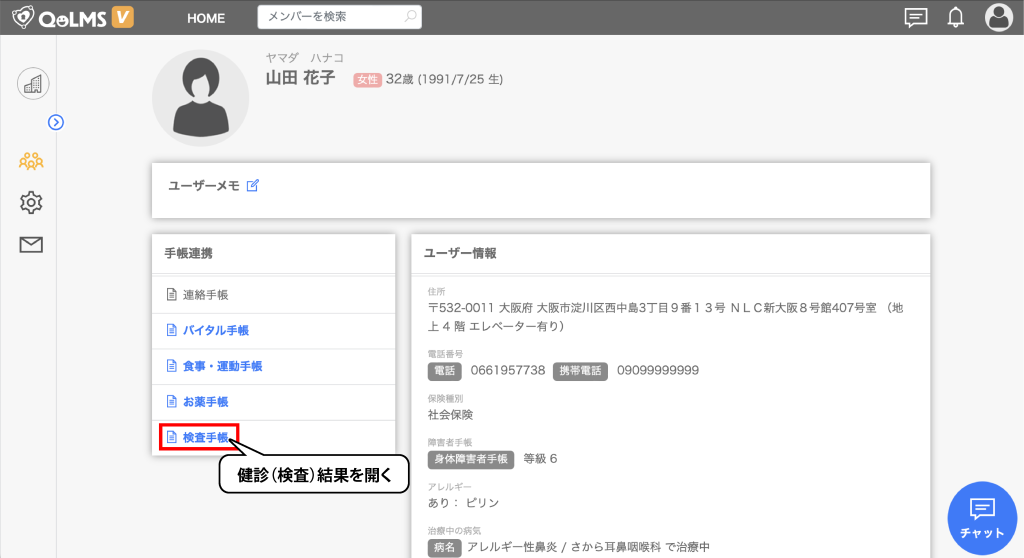Open the 食事・運動手帳 link
This screenshot has height=558, width=1024.
coord(222,366)
